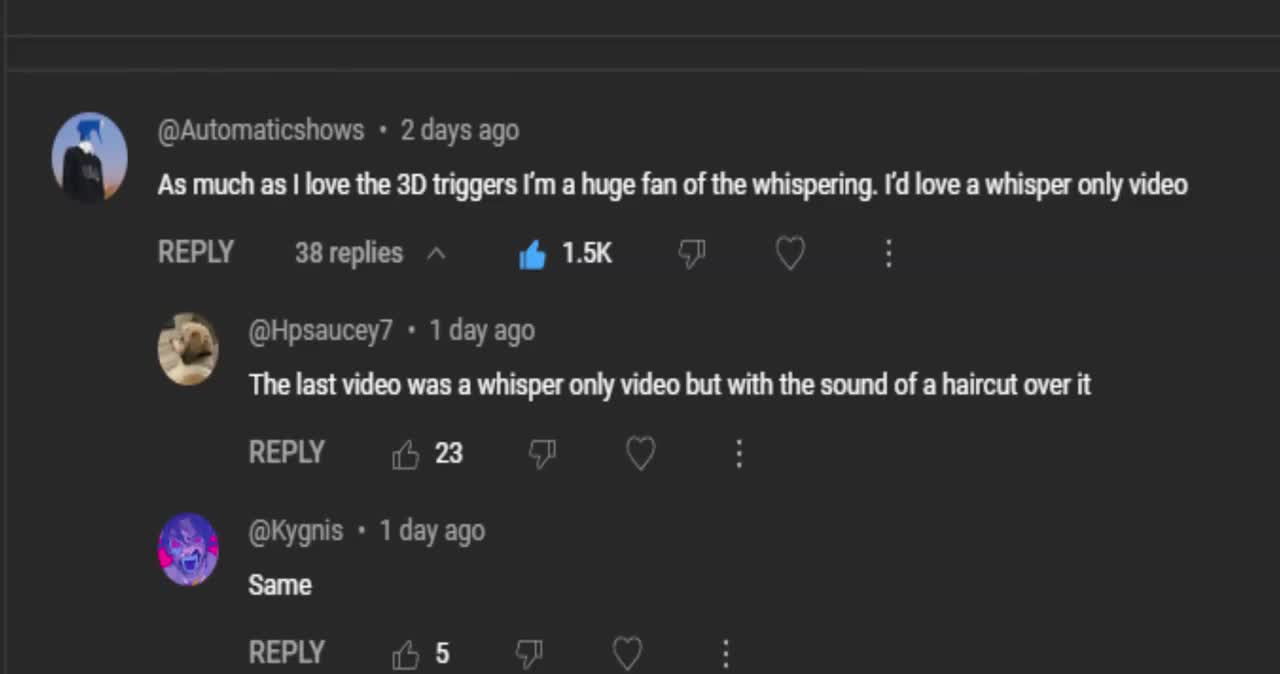Collapse the 38 replies thread
The height and width of the screenshot is (674, 1280).
point(368,254)
